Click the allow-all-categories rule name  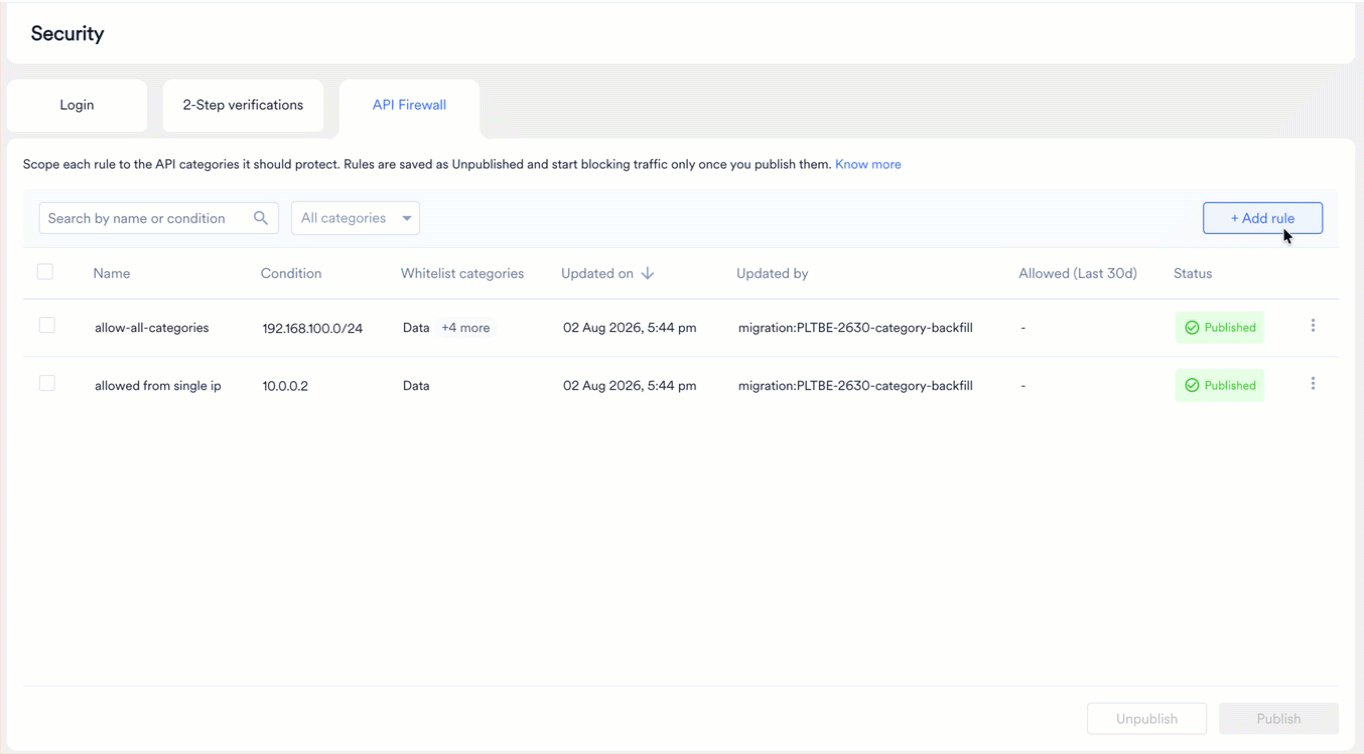tap(152, 328)
